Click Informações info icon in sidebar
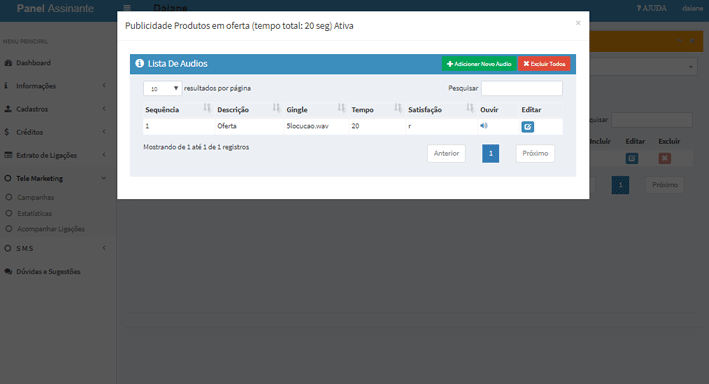Viewport: 709px width, 384px height. point(6,86)
